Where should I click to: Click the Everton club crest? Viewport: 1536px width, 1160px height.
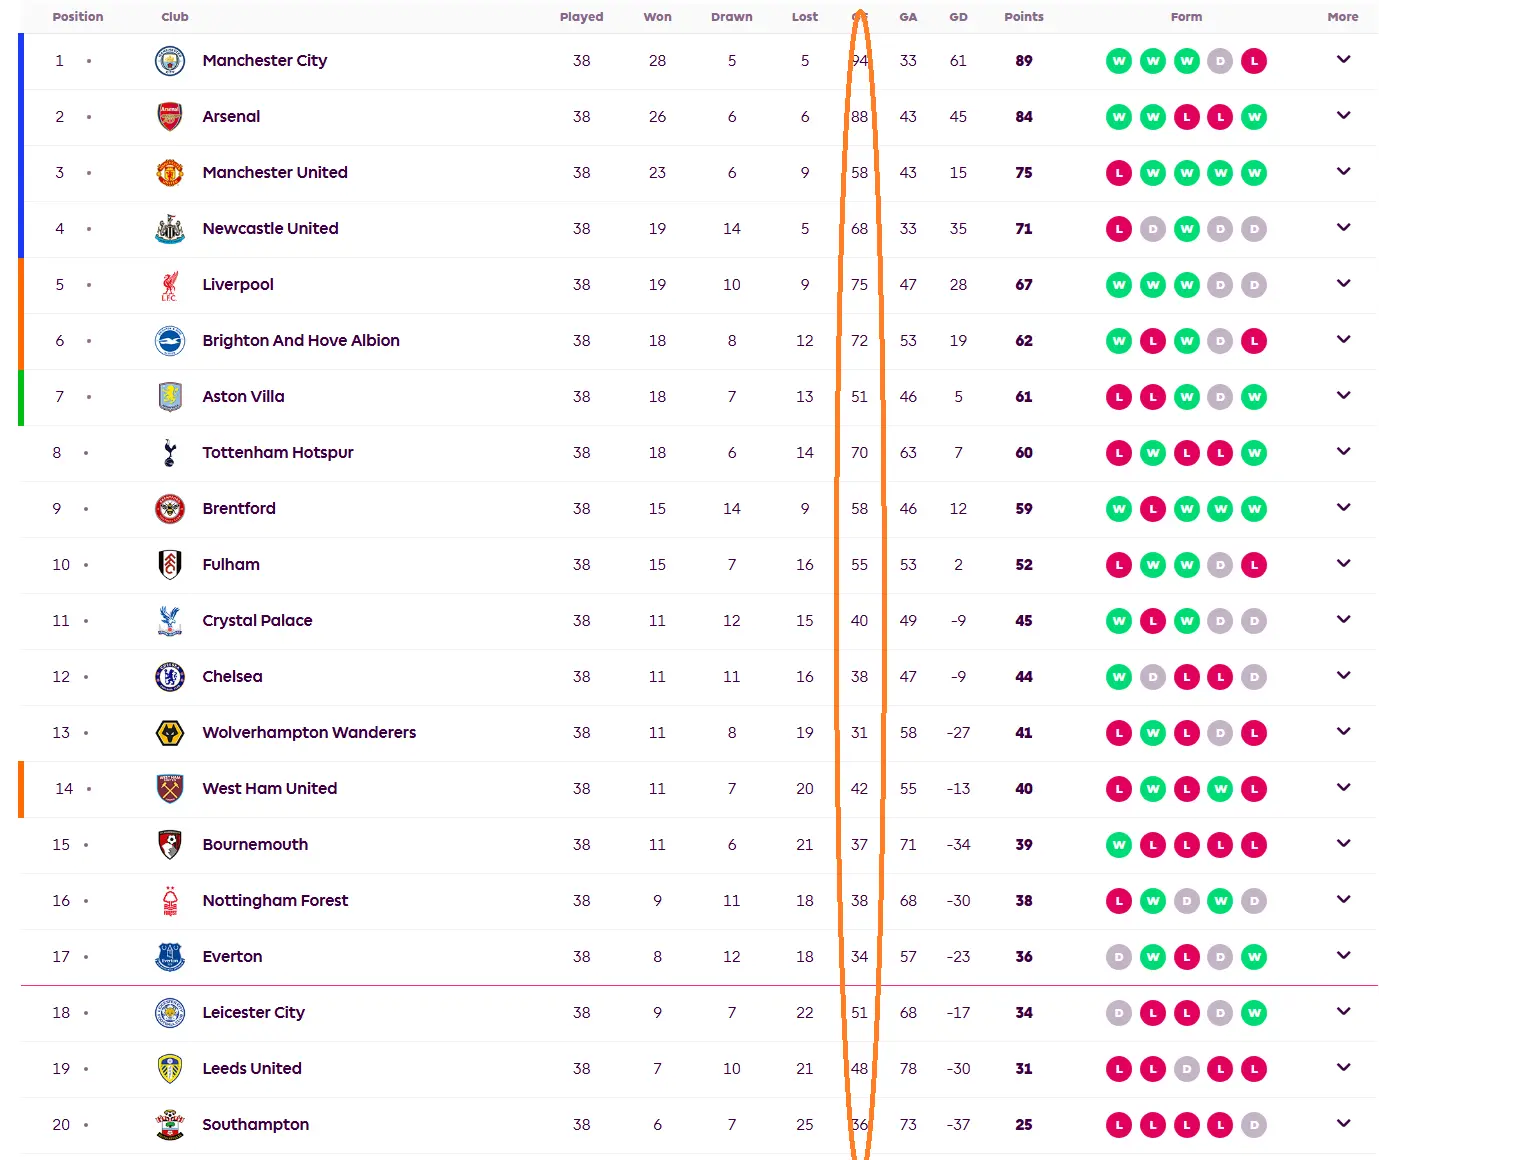tap(170, 957)
